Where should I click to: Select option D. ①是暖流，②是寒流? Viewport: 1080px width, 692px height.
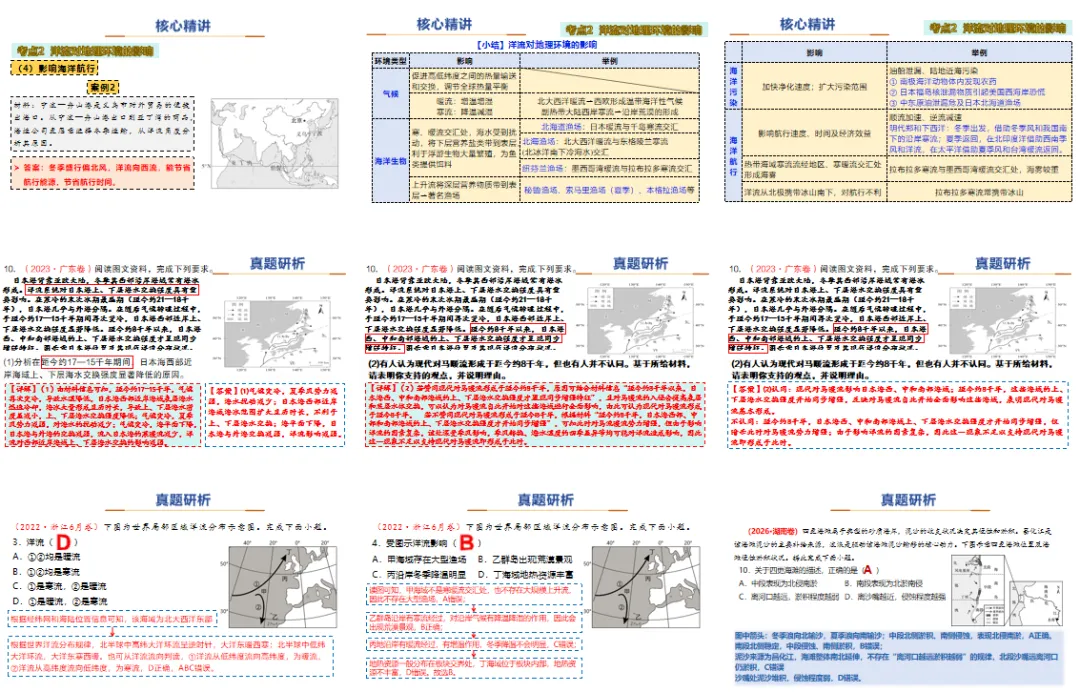[x=59, y=601]
